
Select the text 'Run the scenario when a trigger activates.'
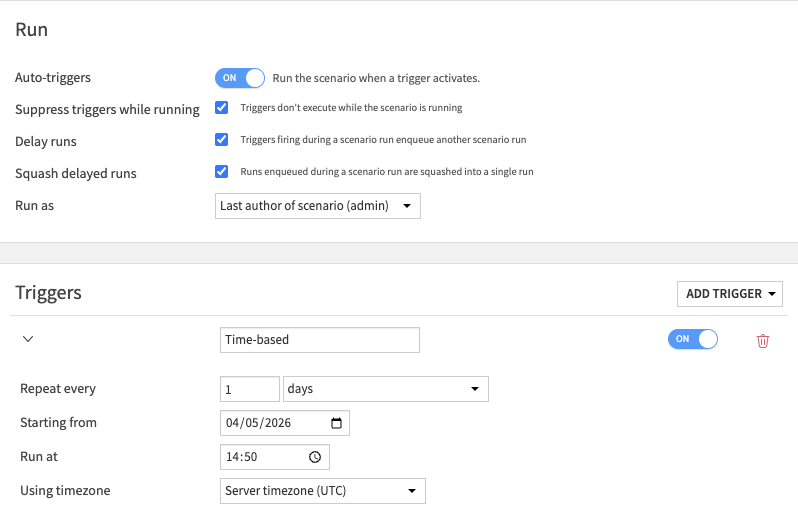click(376, 78)
